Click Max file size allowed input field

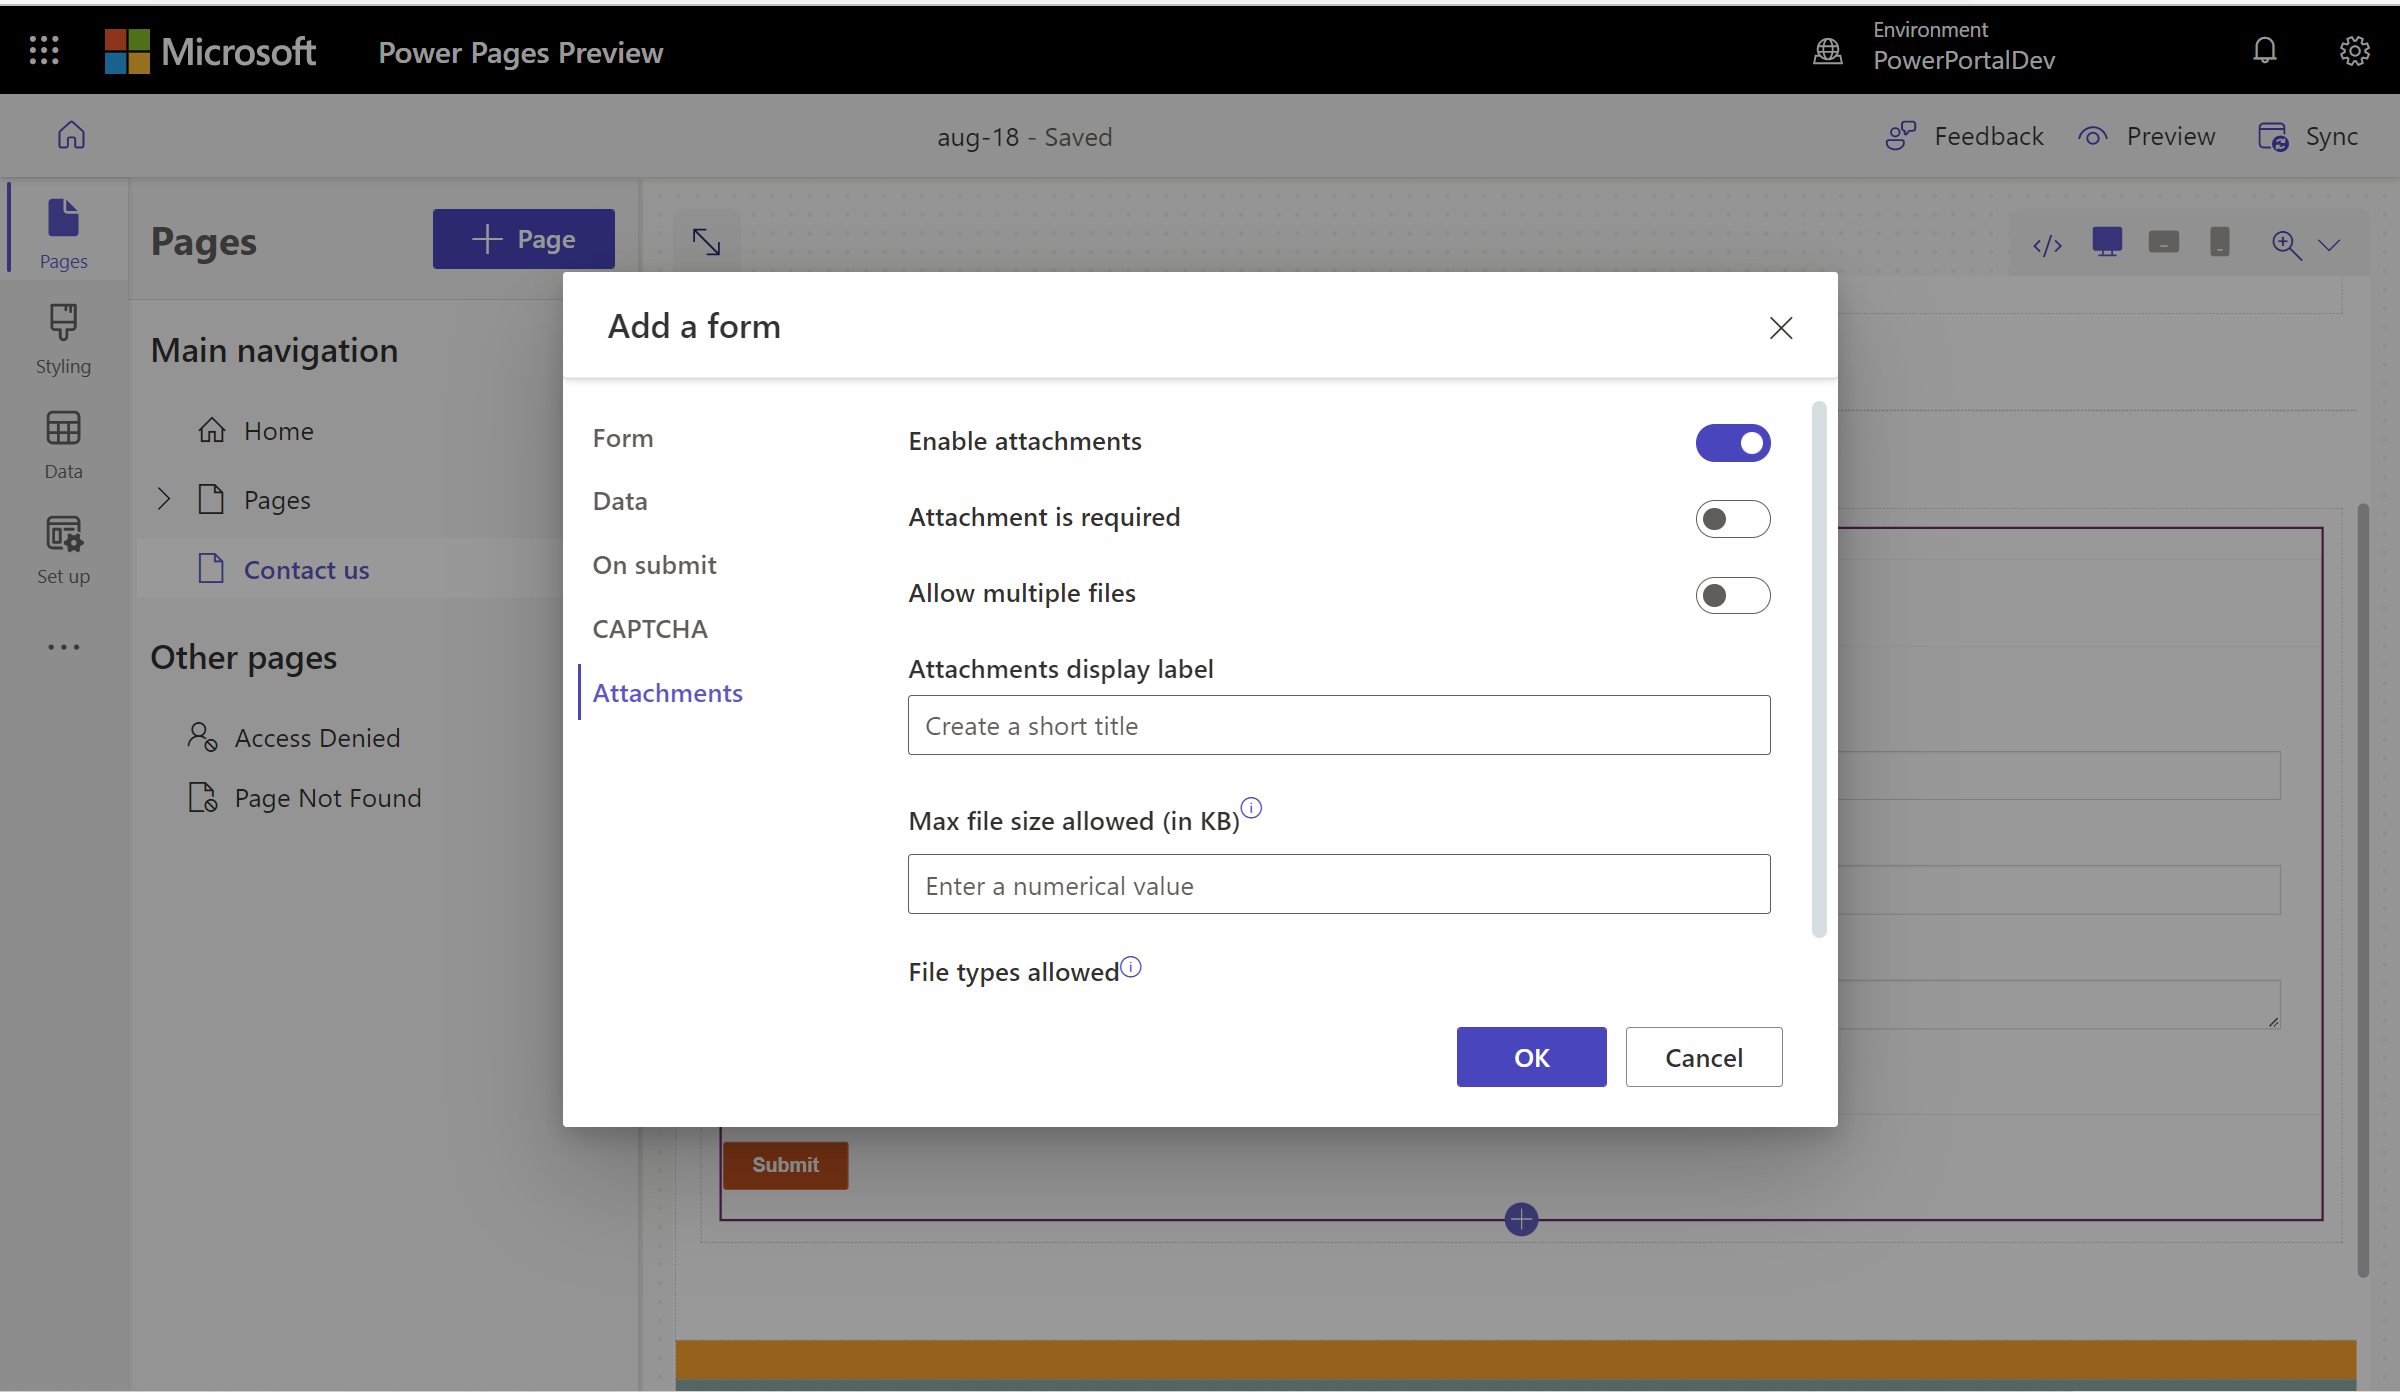pyautogui.click(x=1338, y=883)
